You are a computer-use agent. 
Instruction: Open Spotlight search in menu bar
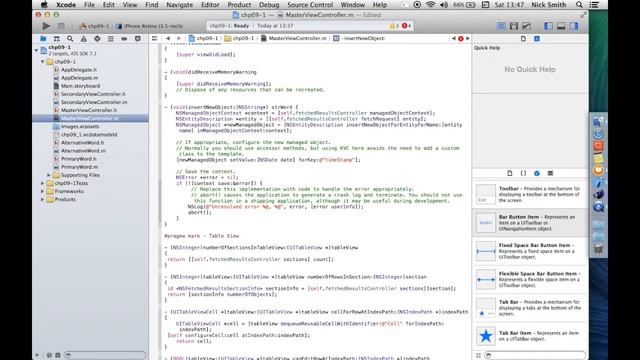point(579,5)
